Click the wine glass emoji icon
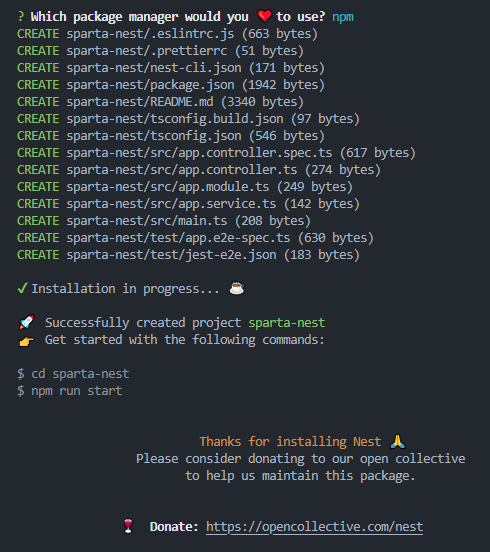The image size is (490, 552). point(128,526)
